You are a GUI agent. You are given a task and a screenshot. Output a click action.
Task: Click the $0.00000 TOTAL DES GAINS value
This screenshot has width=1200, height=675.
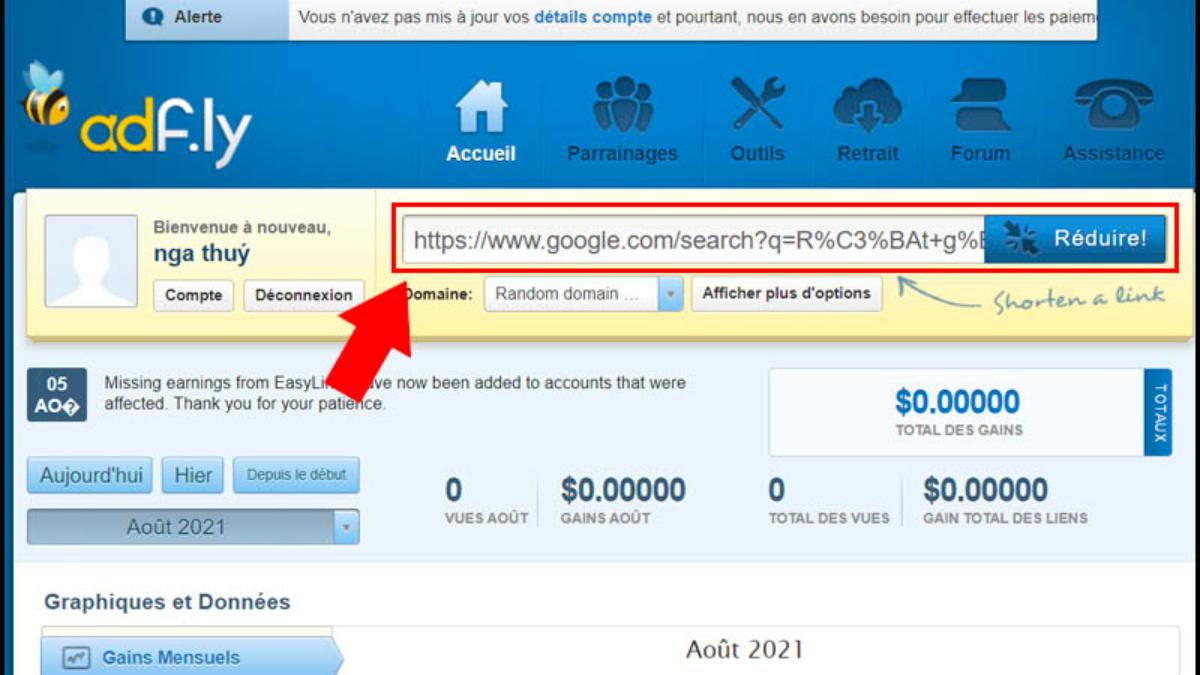point(958,402)
